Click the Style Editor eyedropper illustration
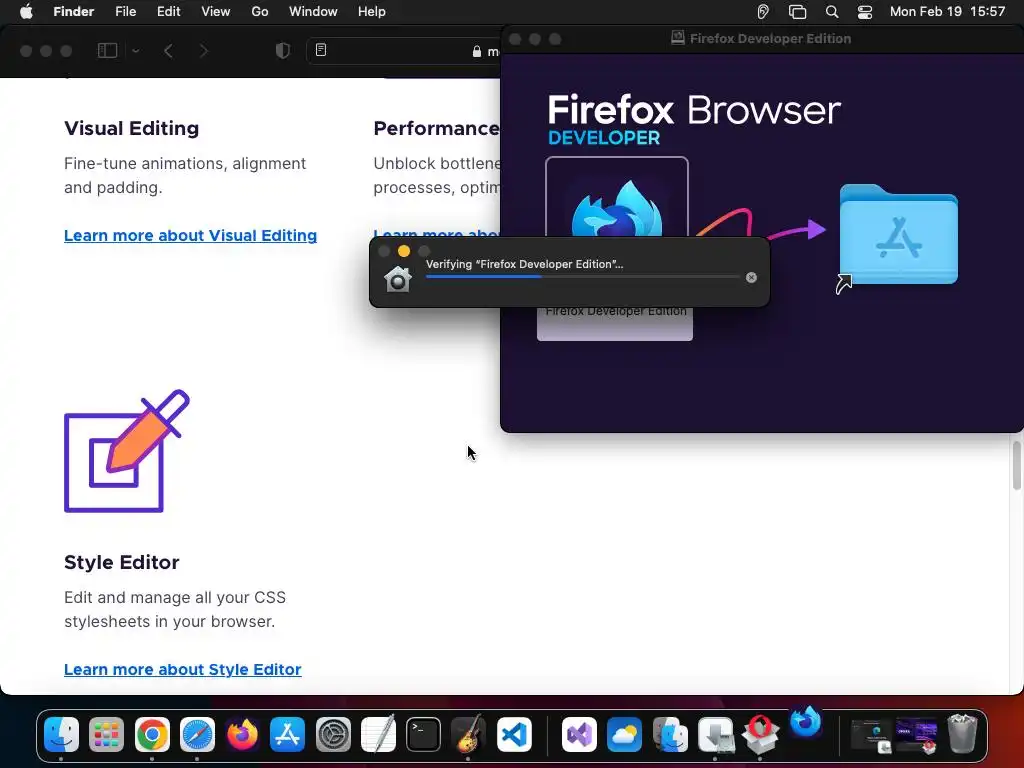The width and height of the screenshot is (1024, 768). click(x=127, y=451)
